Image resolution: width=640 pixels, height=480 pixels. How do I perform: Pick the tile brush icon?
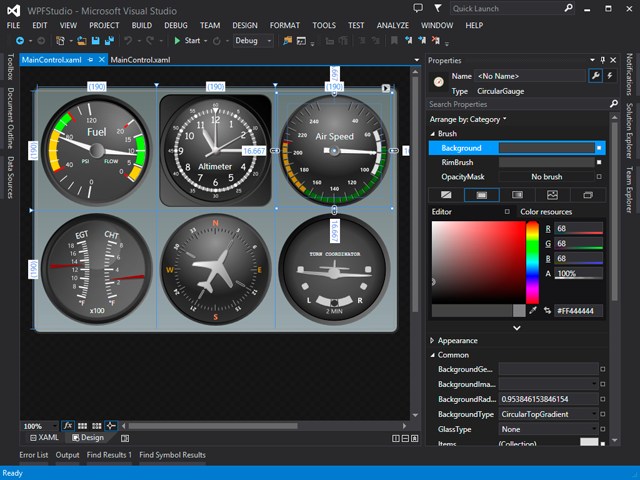(552, 195)
